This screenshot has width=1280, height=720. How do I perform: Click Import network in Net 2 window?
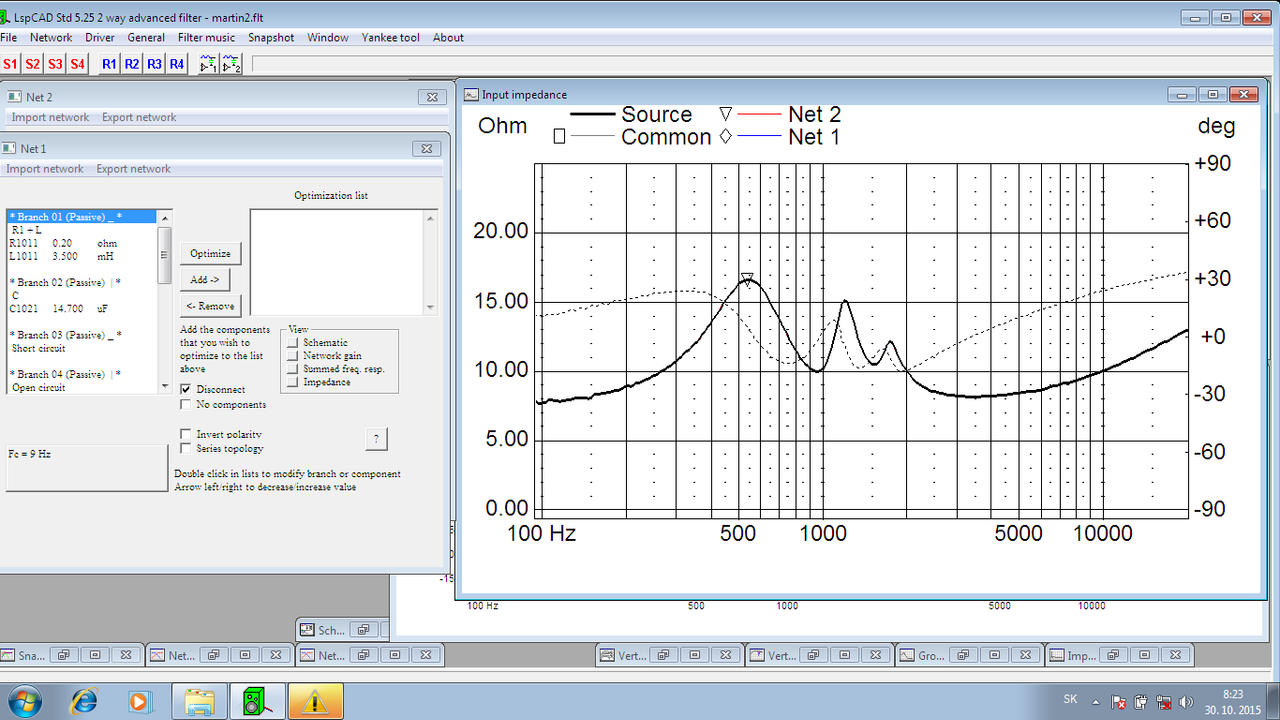pos(50,117)
